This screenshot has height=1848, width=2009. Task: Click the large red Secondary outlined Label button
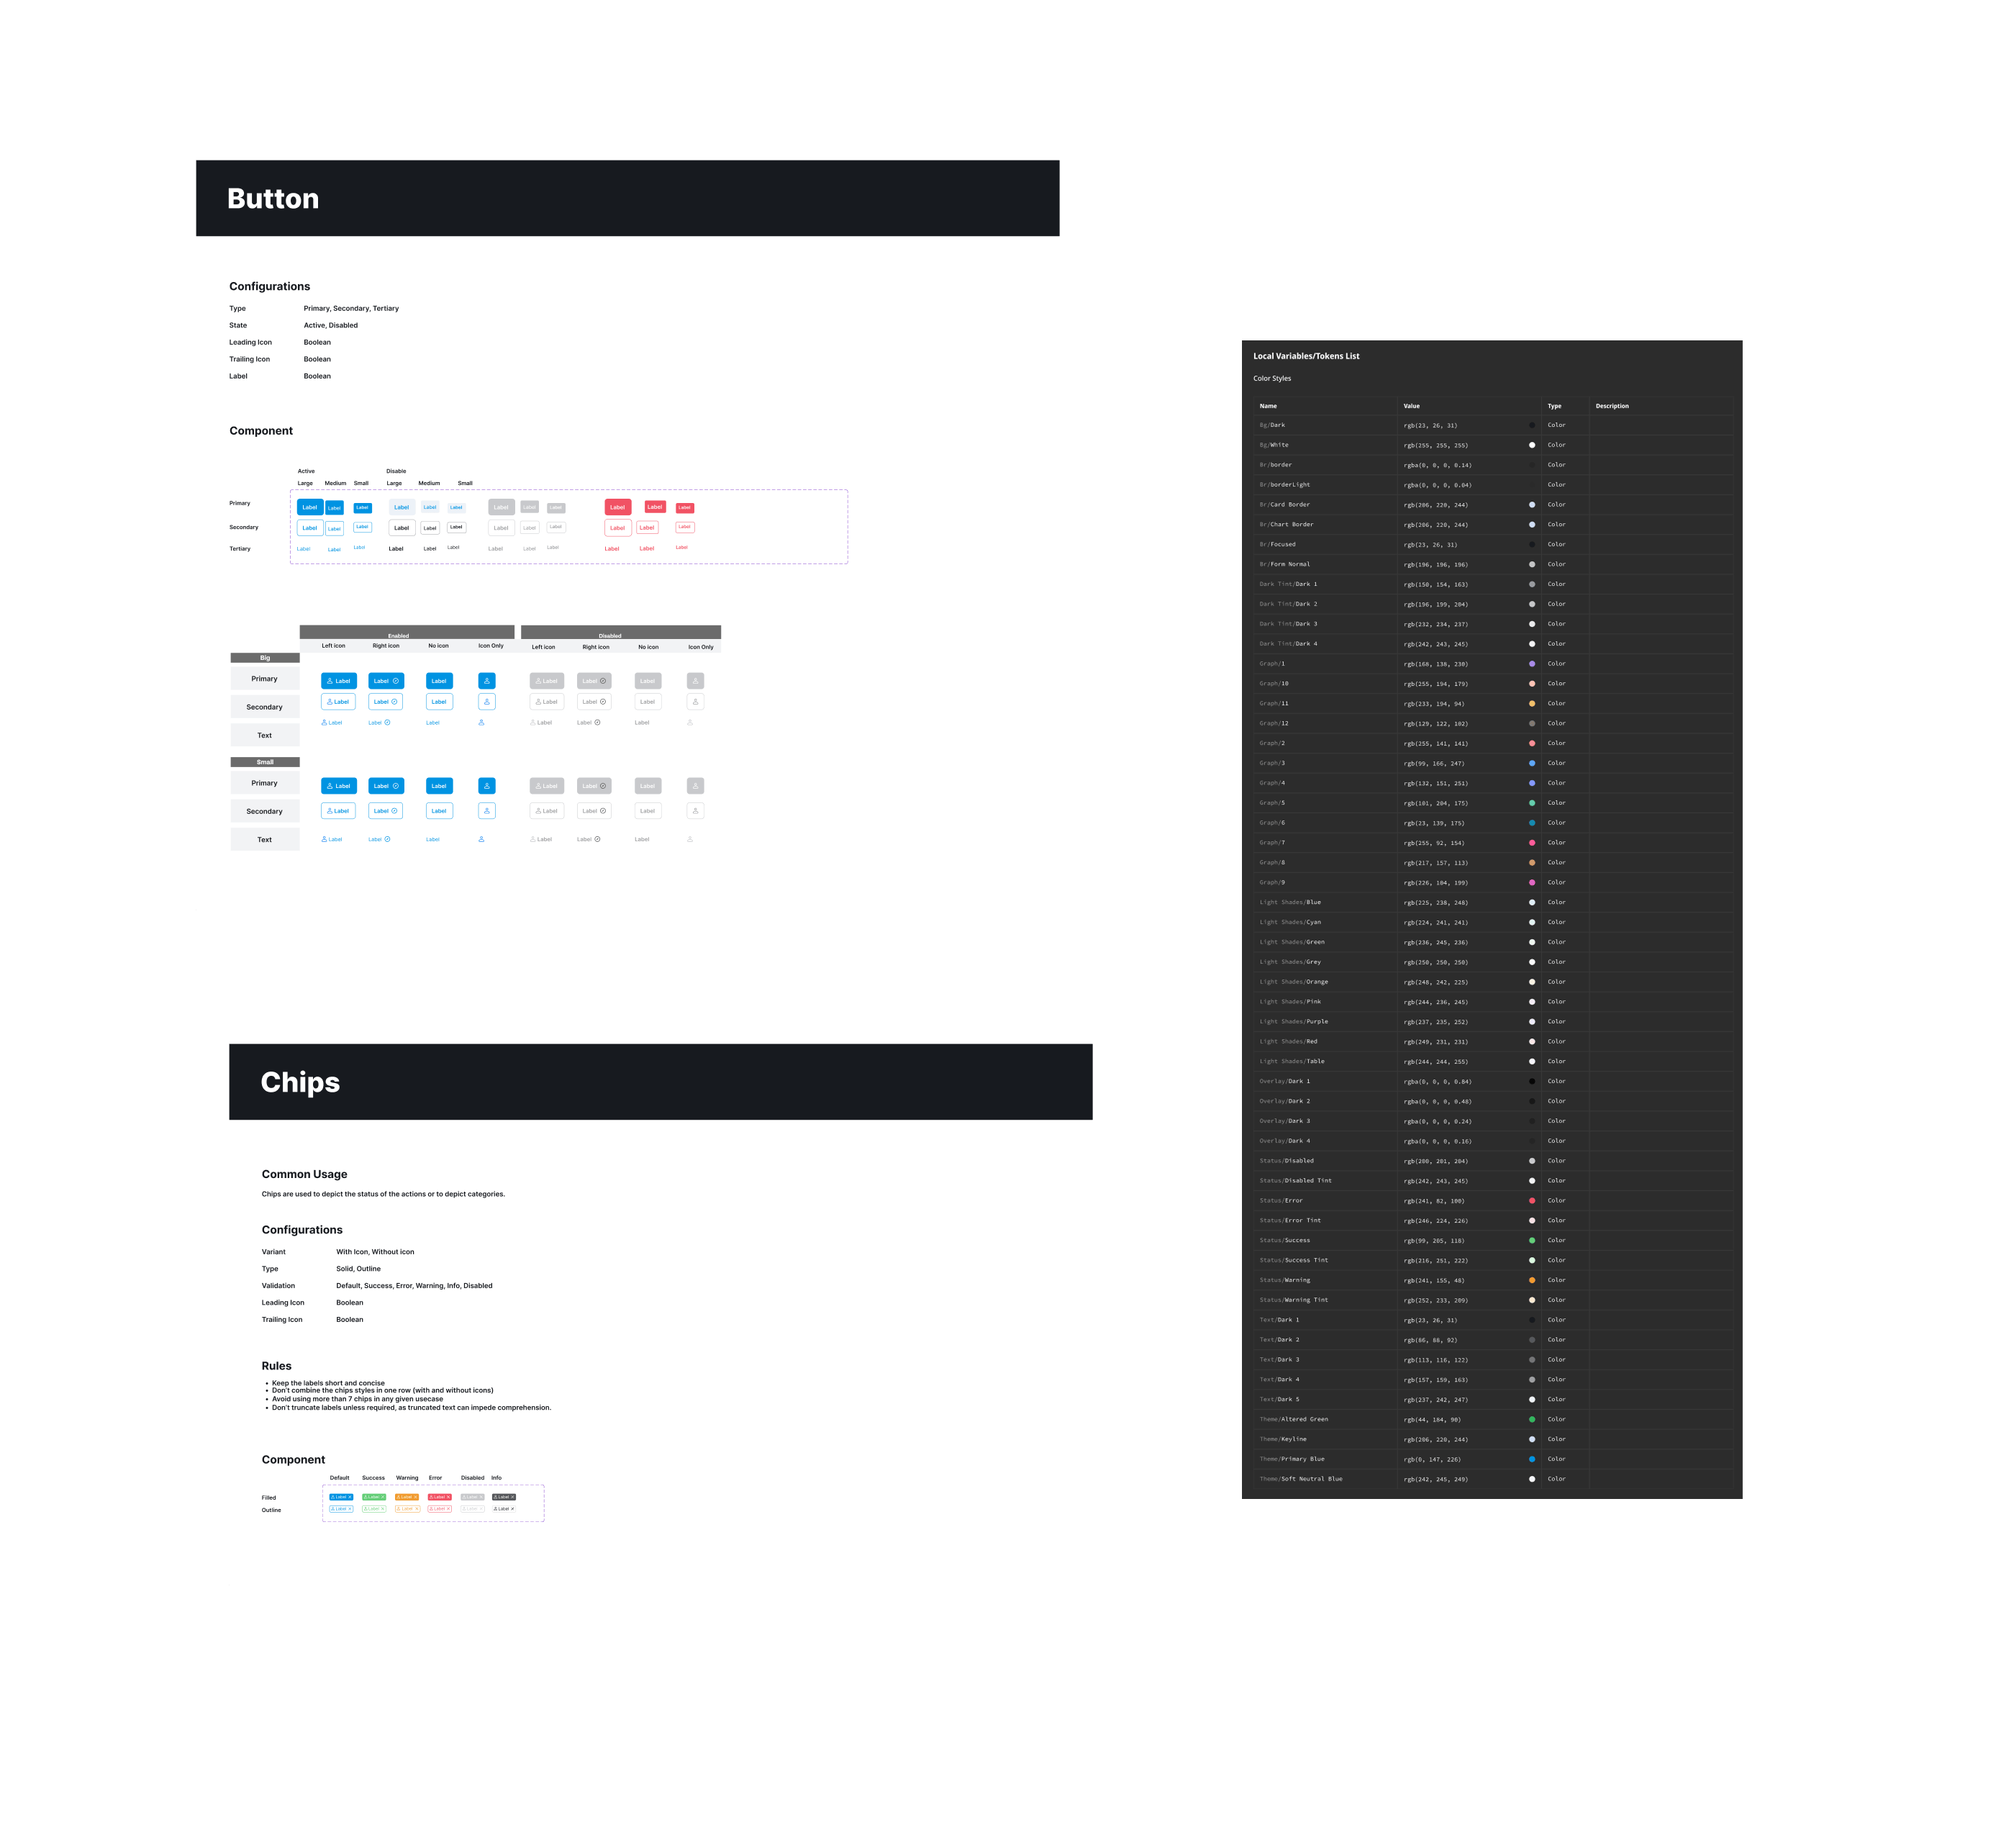[x=618, y=528]
